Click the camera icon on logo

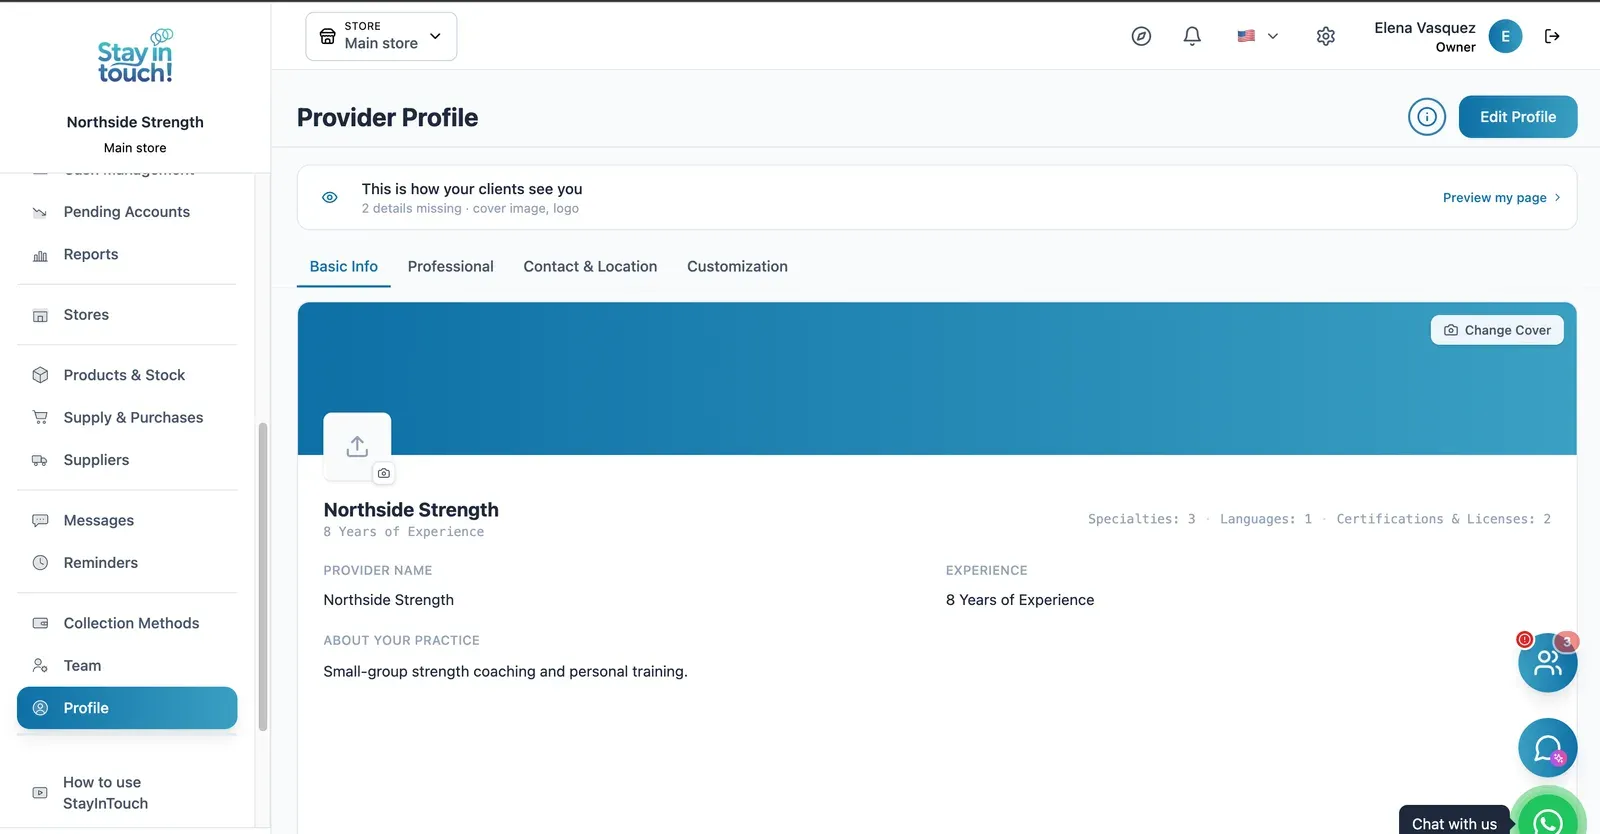pos(384,473)
